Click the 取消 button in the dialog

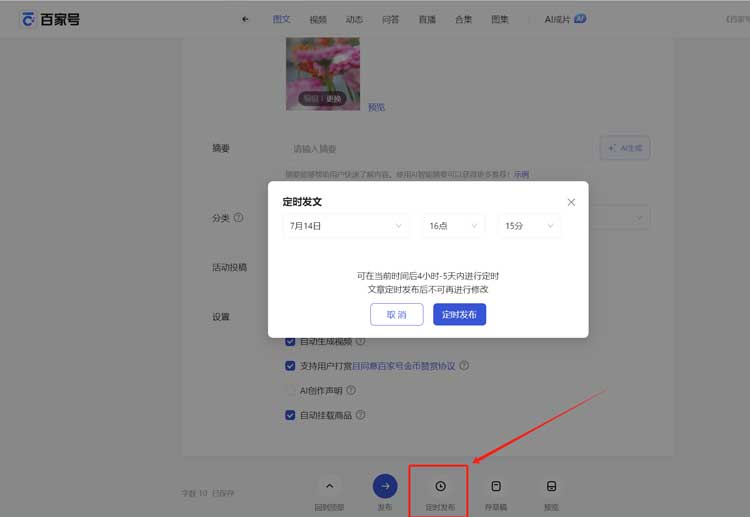point(397,315)
